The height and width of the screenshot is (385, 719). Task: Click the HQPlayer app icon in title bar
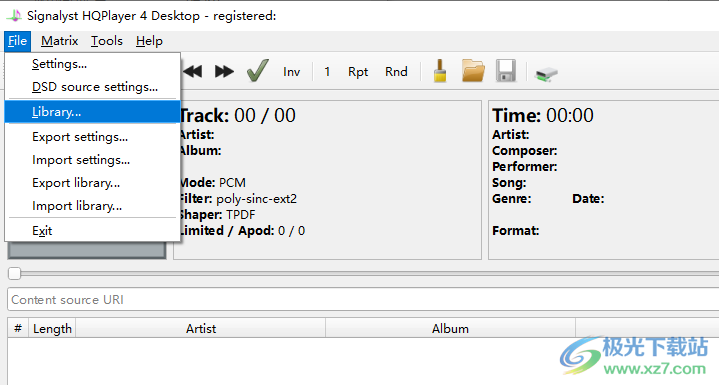(14, 16)
